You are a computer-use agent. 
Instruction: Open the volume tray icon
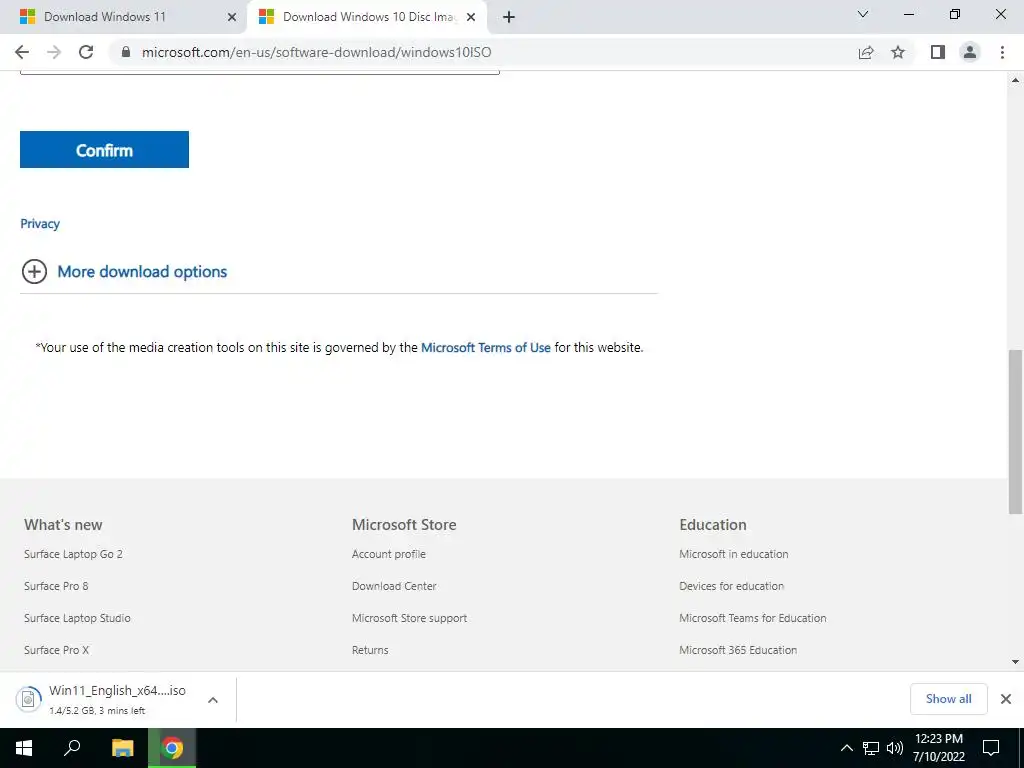(x=895, y=748)
